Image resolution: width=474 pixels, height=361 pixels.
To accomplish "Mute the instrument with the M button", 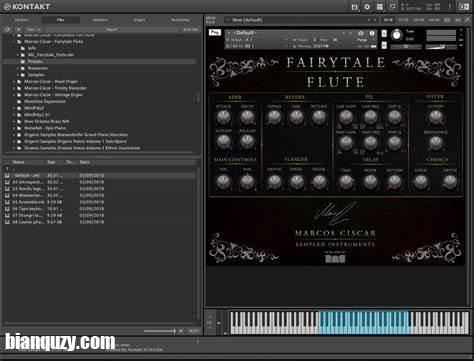I will pyautogui.click(x=384, y=45).
